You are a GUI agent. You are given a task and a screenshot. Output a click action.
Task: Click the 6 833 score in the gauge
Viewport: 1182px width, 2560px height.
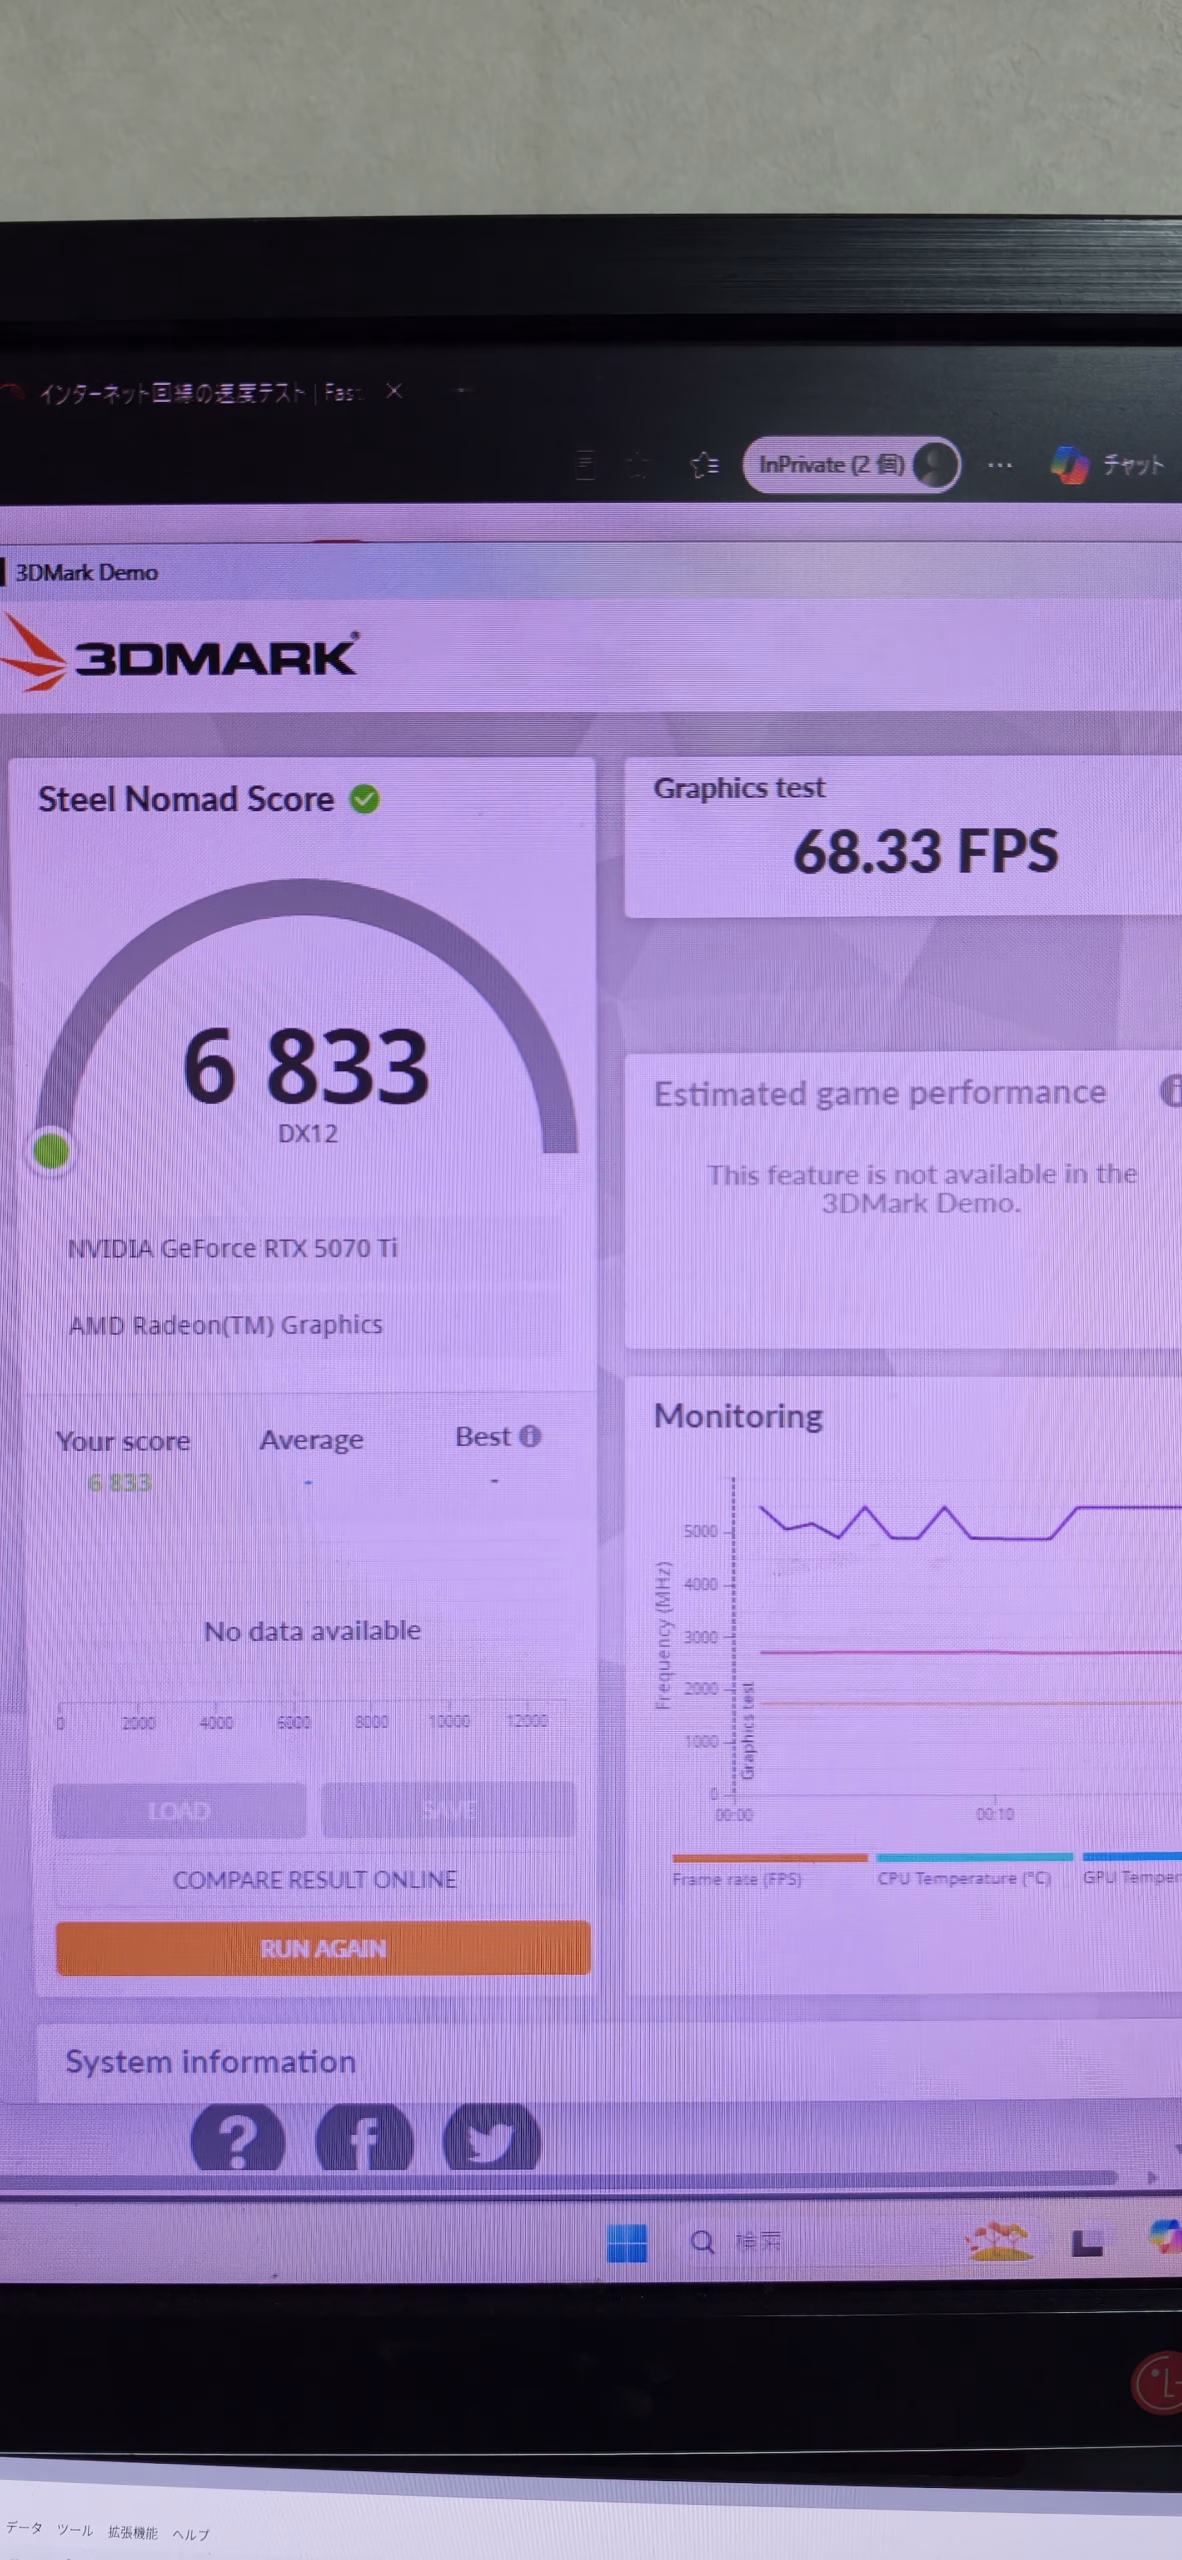306,1066
